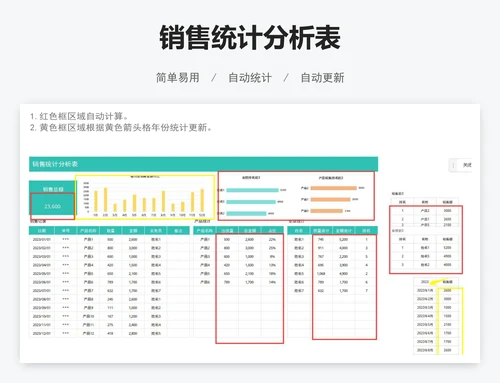
Task: Click the 排名 header of the salesperson statistics table
Action: pos(366,231)
